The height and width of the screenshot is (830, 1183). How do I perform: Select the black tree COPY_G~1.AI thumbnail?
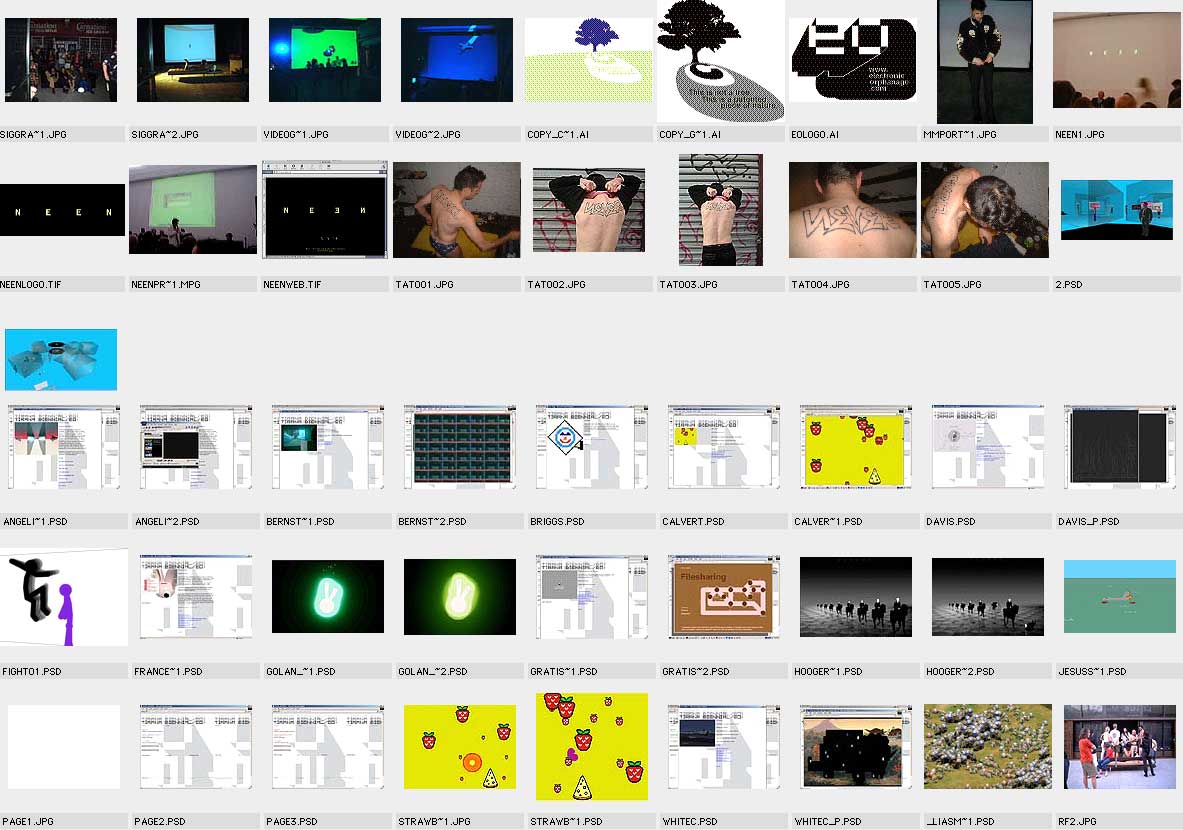click(720, 60)
